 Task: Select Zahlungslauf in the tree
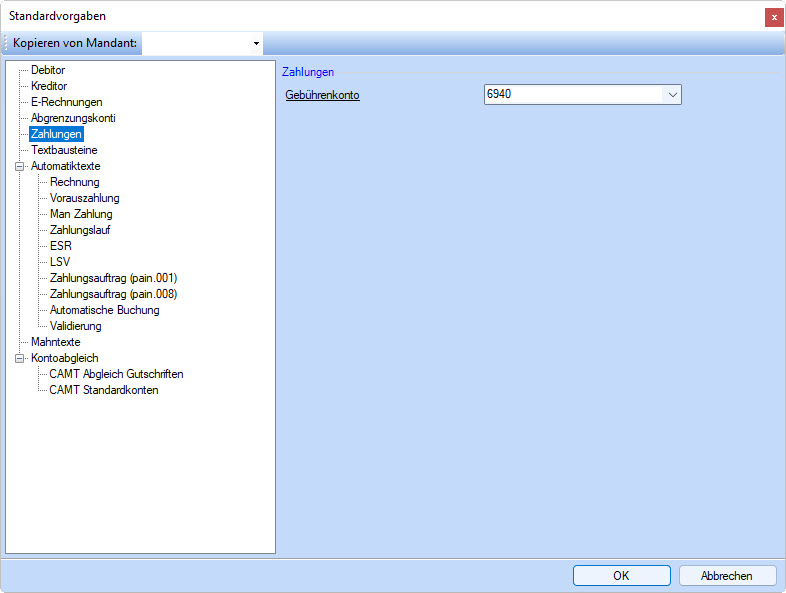pyautogui.click(x=80, y=230)
